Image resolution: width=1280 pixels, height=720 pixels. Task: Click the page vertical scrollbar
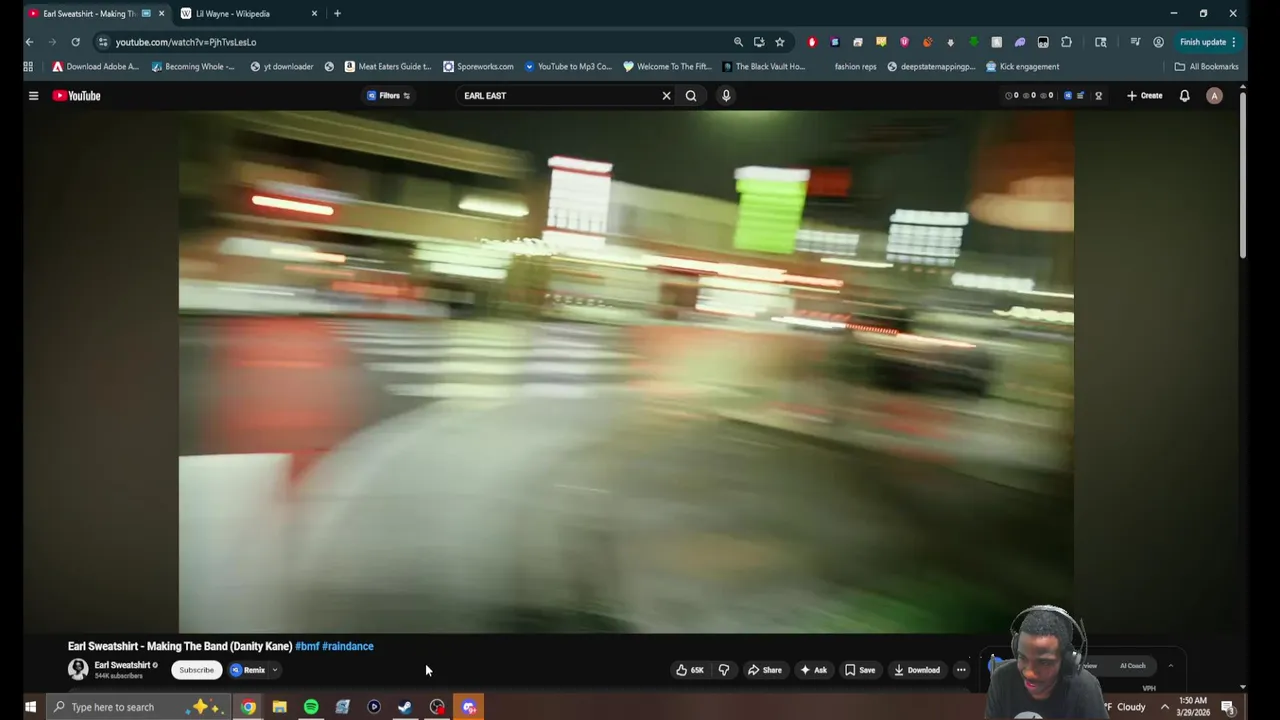click(x=1243, y=175)
